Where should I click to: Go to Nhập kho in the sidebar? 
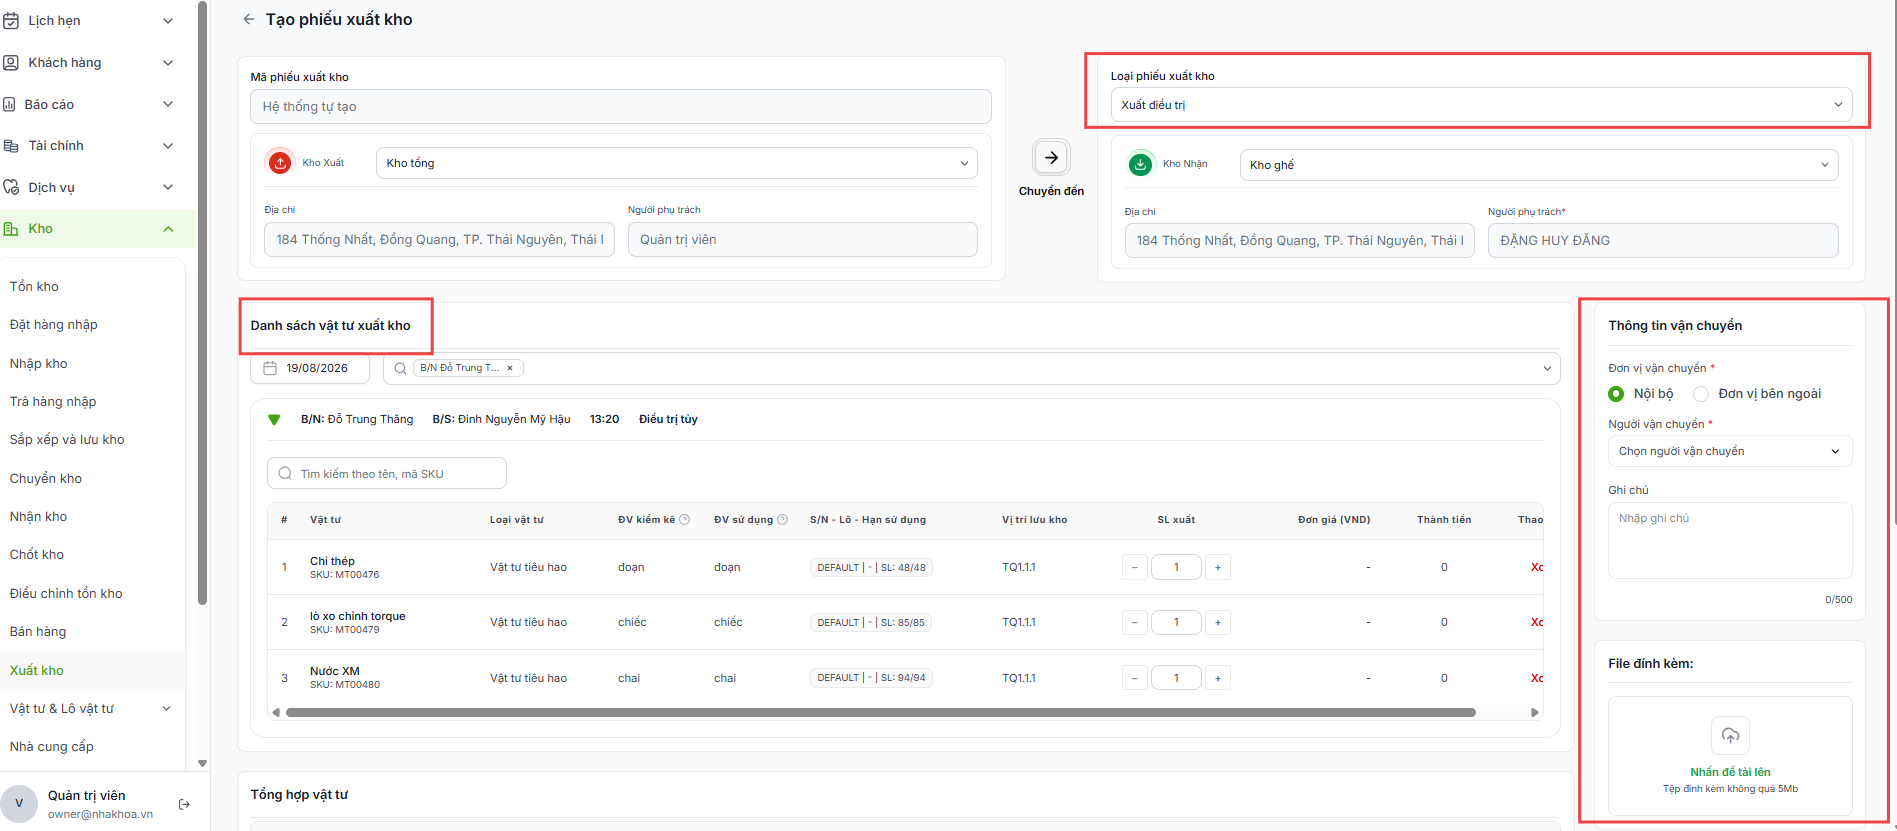(x=39, y=363)
